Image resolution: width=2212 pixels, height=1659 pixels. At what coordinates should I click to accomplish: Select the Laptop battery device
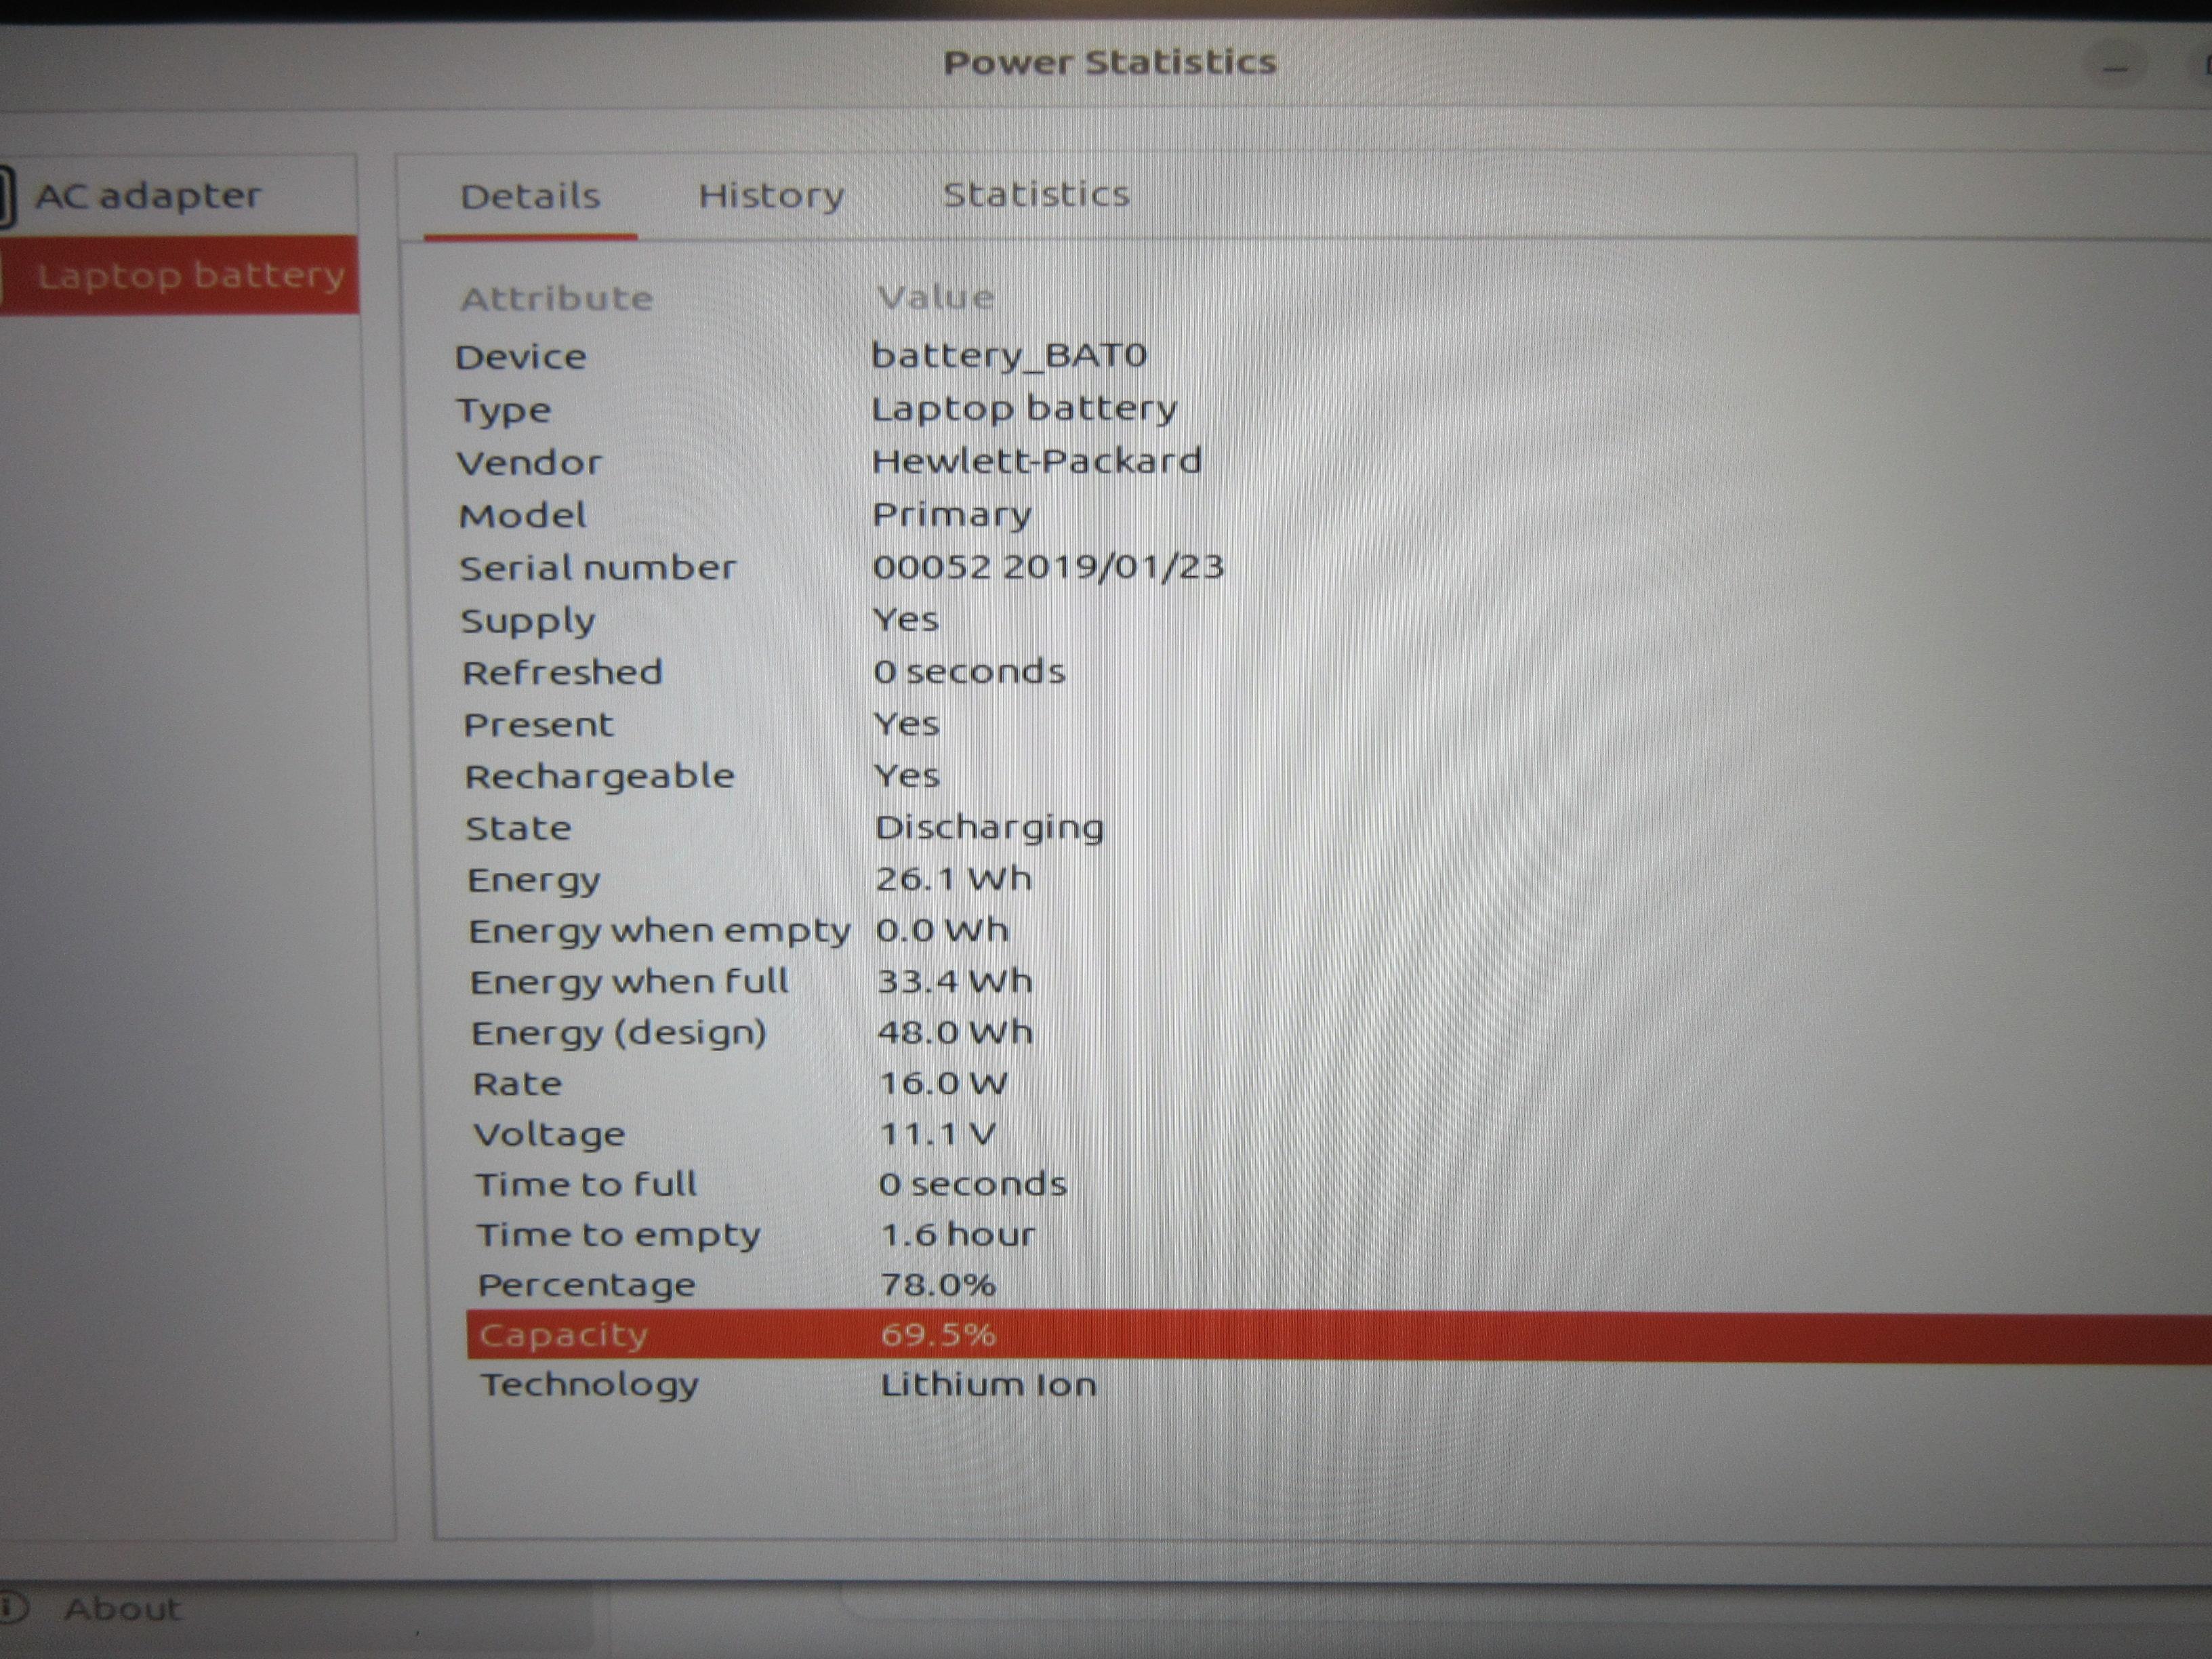(179, 274)
